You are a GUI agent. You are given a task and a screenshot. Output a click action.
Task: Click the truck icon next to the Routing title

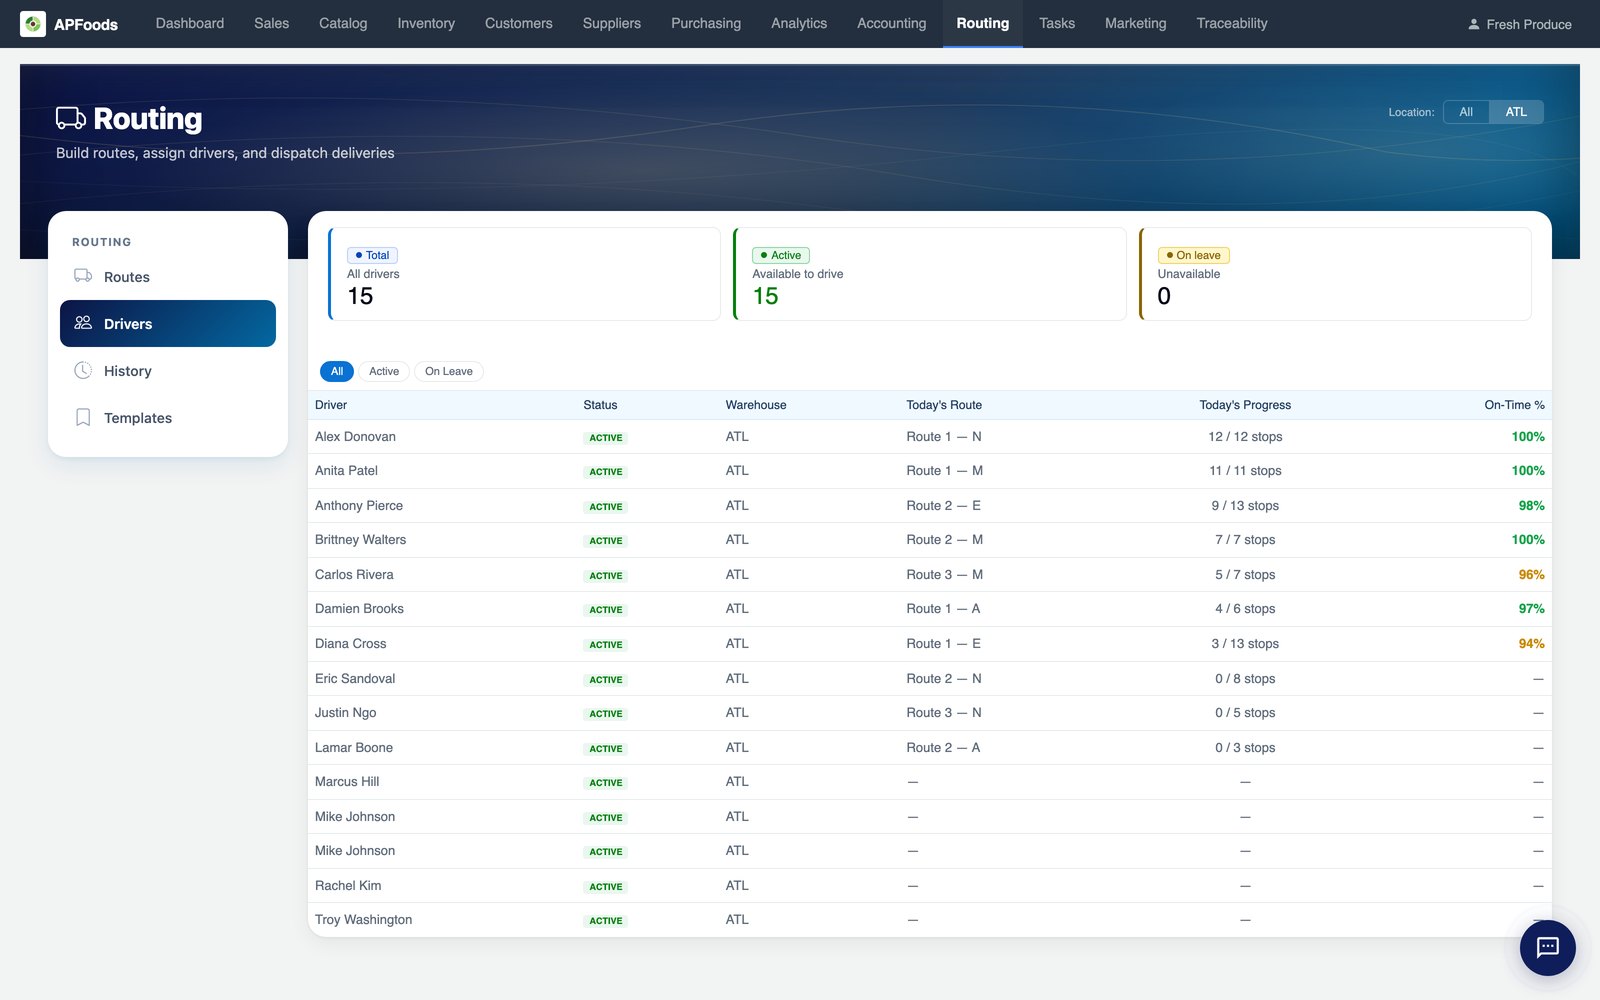(70, 118)
